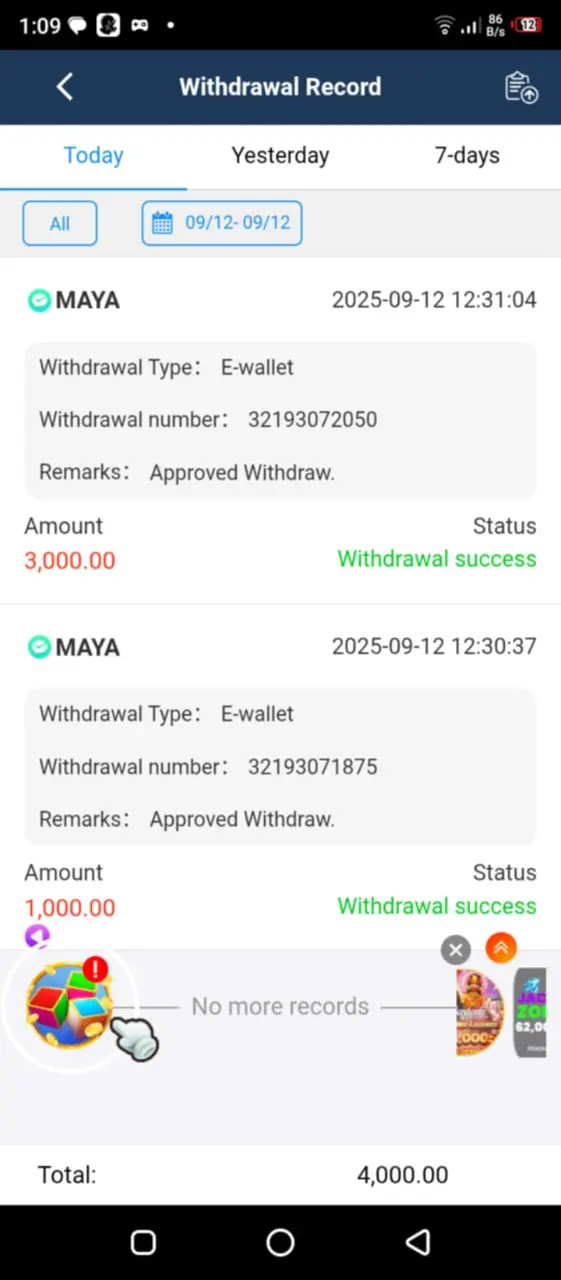The height and width of the screenshot is (1280, 561).
Task: Tap the goddess game promo thumbnail
Action: pos(480,1012)
